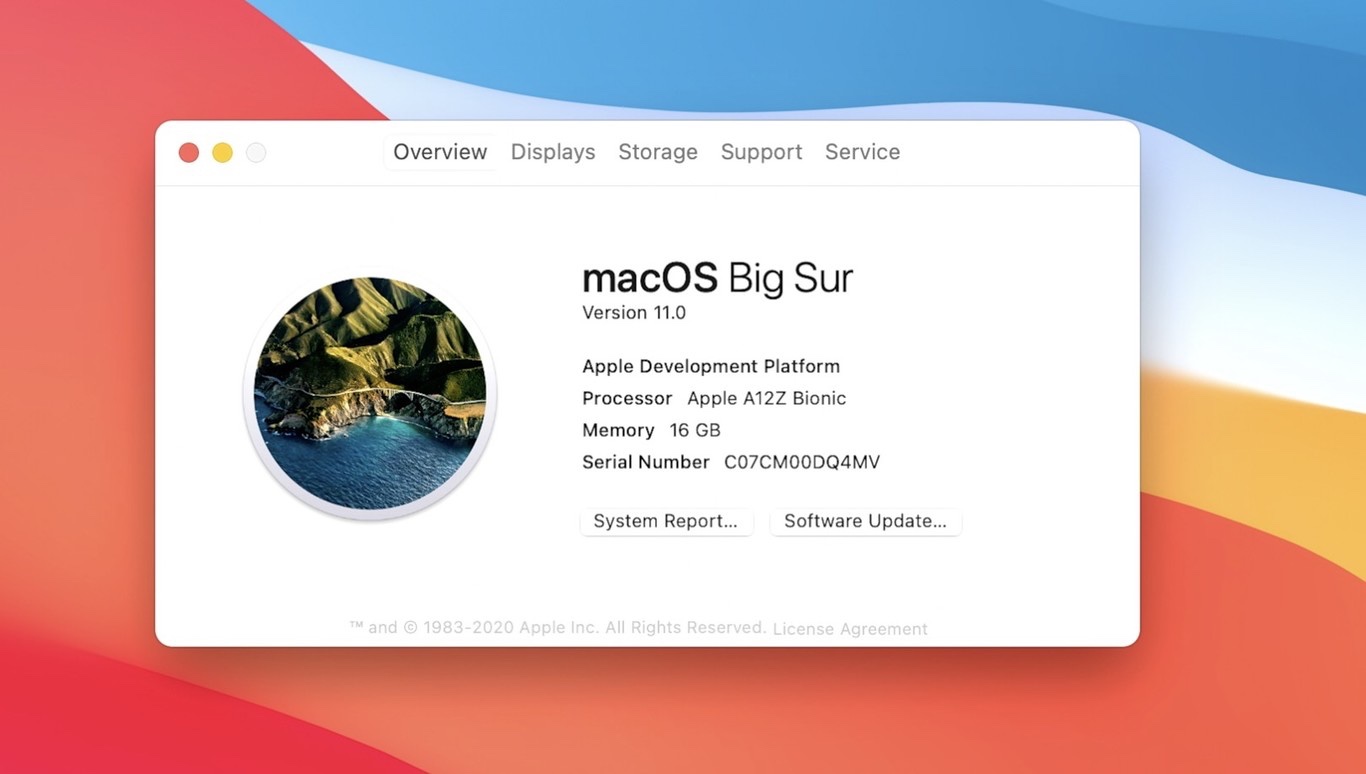Viewport: 1366px width, 774px height.
Task: Click the Version 11.0 text
Action: point(634,313)
